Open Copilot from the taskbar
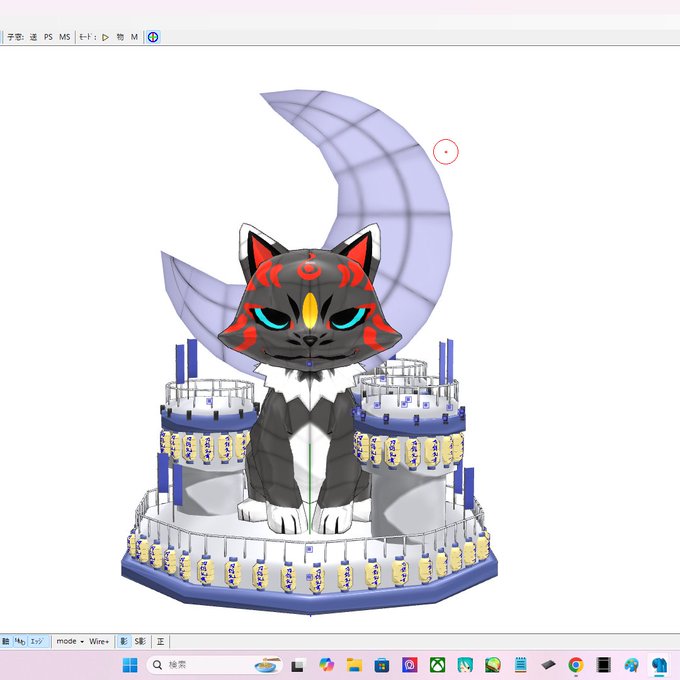 [326, 665]
